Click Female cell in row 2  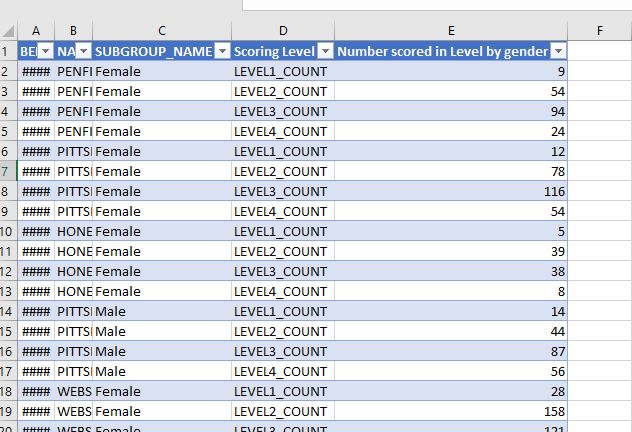162,71
